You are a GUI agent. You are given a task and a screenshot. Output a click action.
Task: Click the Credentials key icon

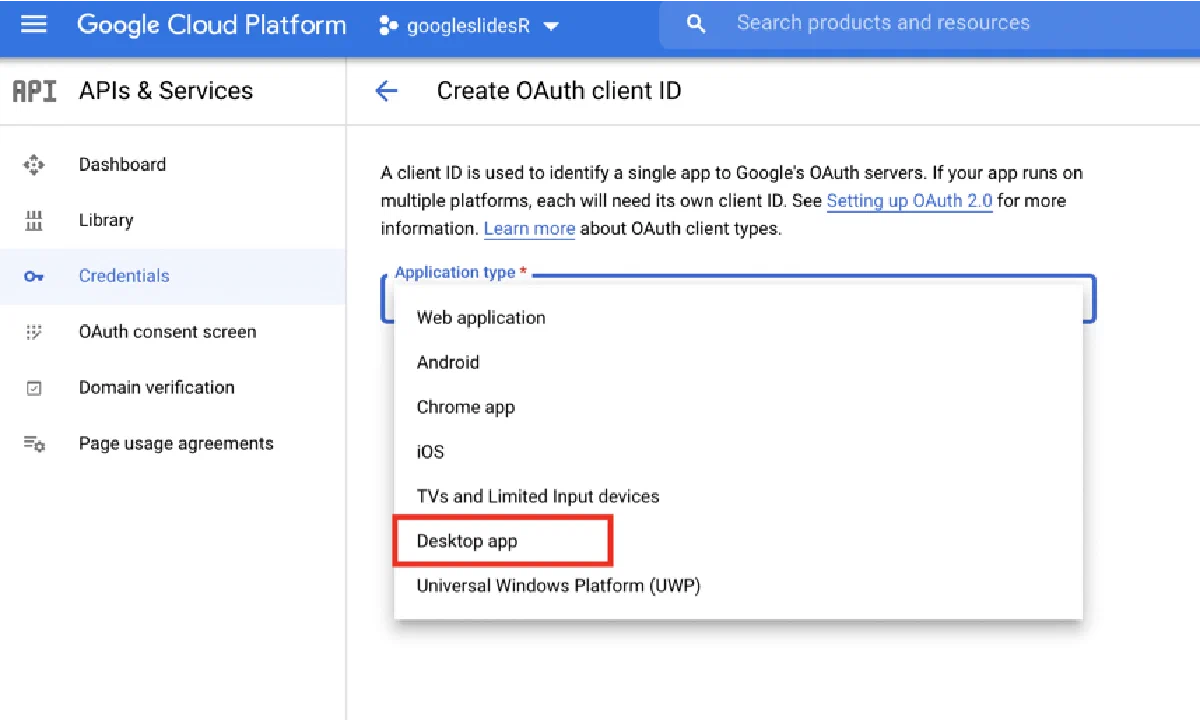[34, 277]
